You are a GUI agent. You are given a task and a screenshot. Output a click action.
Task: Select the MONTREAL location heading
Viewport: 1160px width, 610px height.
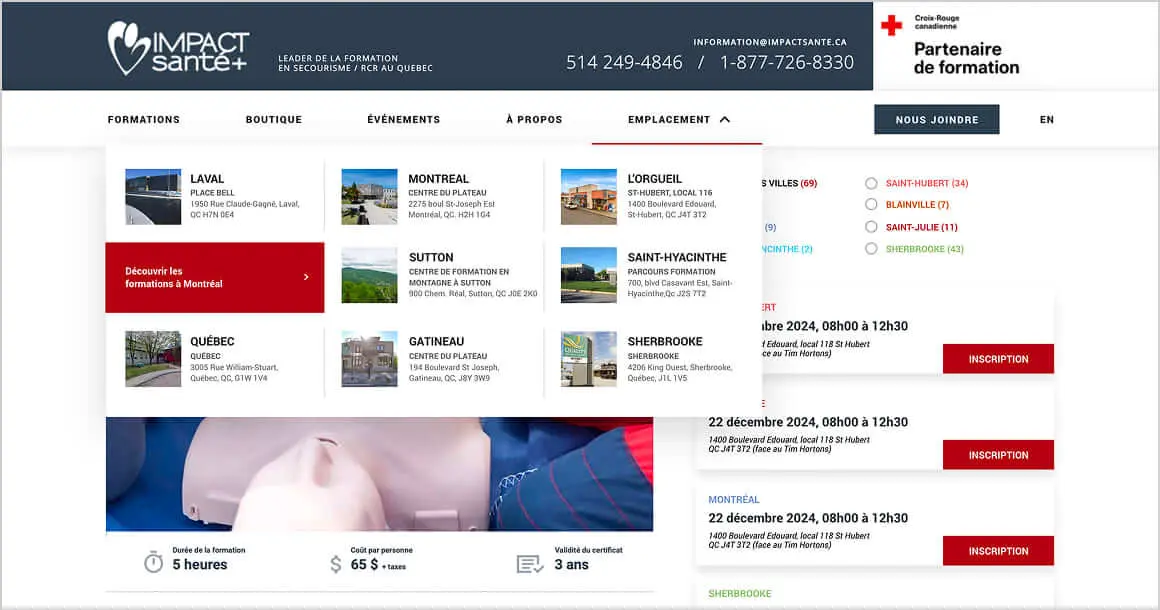click(x=438, y=179)
